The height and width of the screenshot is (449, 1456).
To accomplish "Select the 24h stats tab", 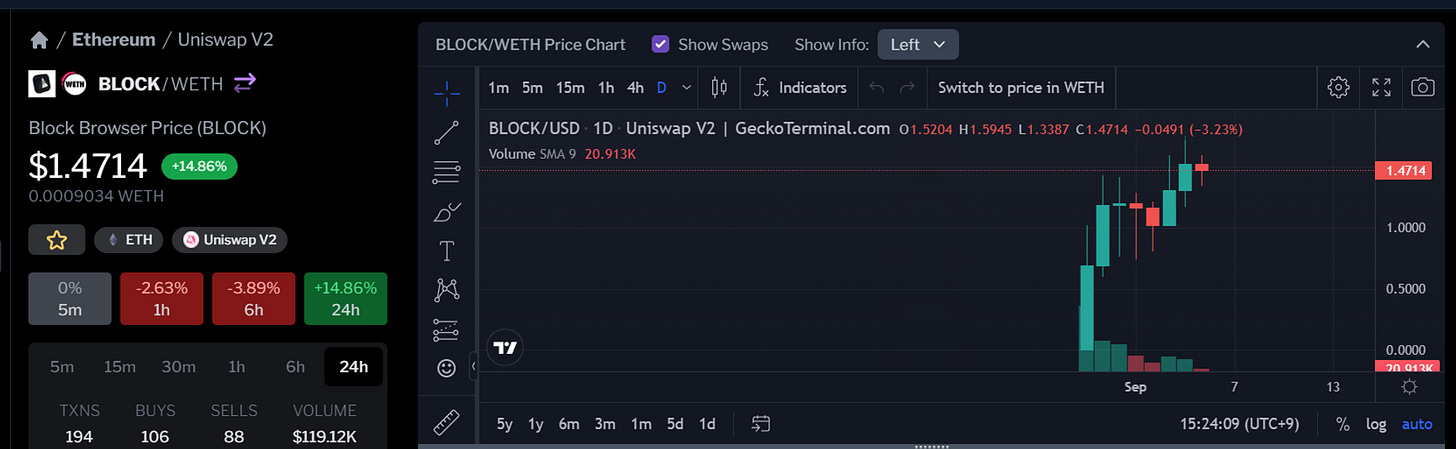I will (353, 367).
